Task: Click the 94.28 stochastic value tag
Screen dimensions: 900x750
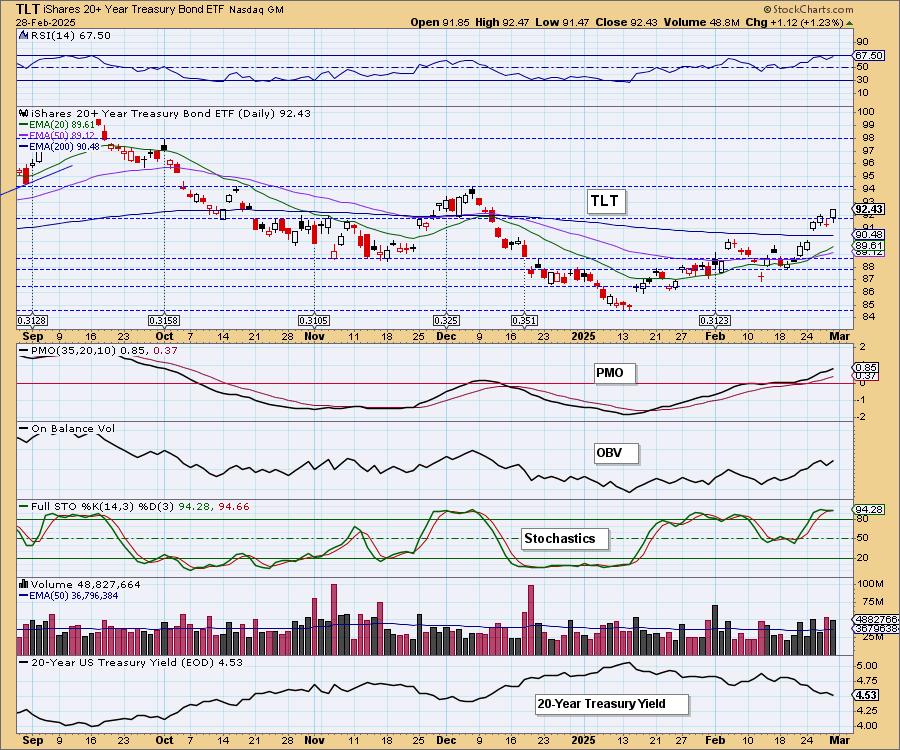Action: coord(869,510)
